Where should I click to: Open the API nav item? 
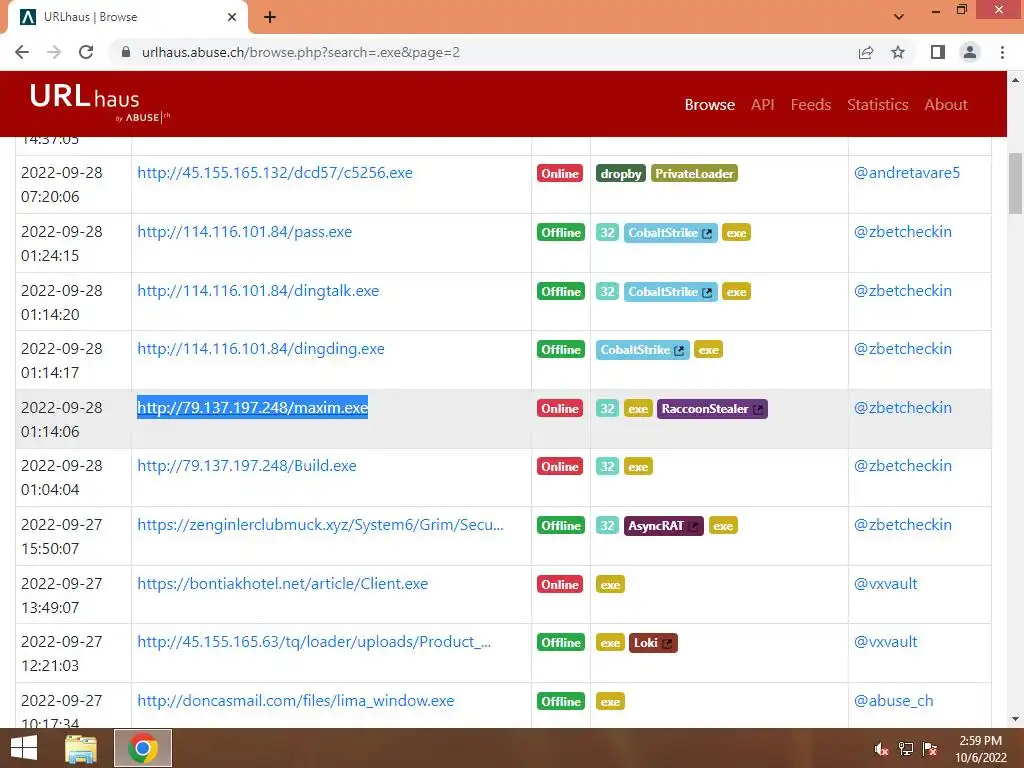(x=762, y=104)
